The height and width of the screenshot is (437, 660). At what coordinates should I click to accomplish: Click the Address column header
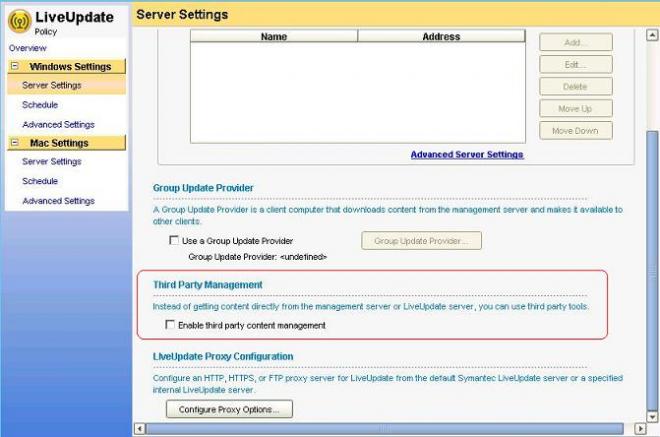point(441,37)
